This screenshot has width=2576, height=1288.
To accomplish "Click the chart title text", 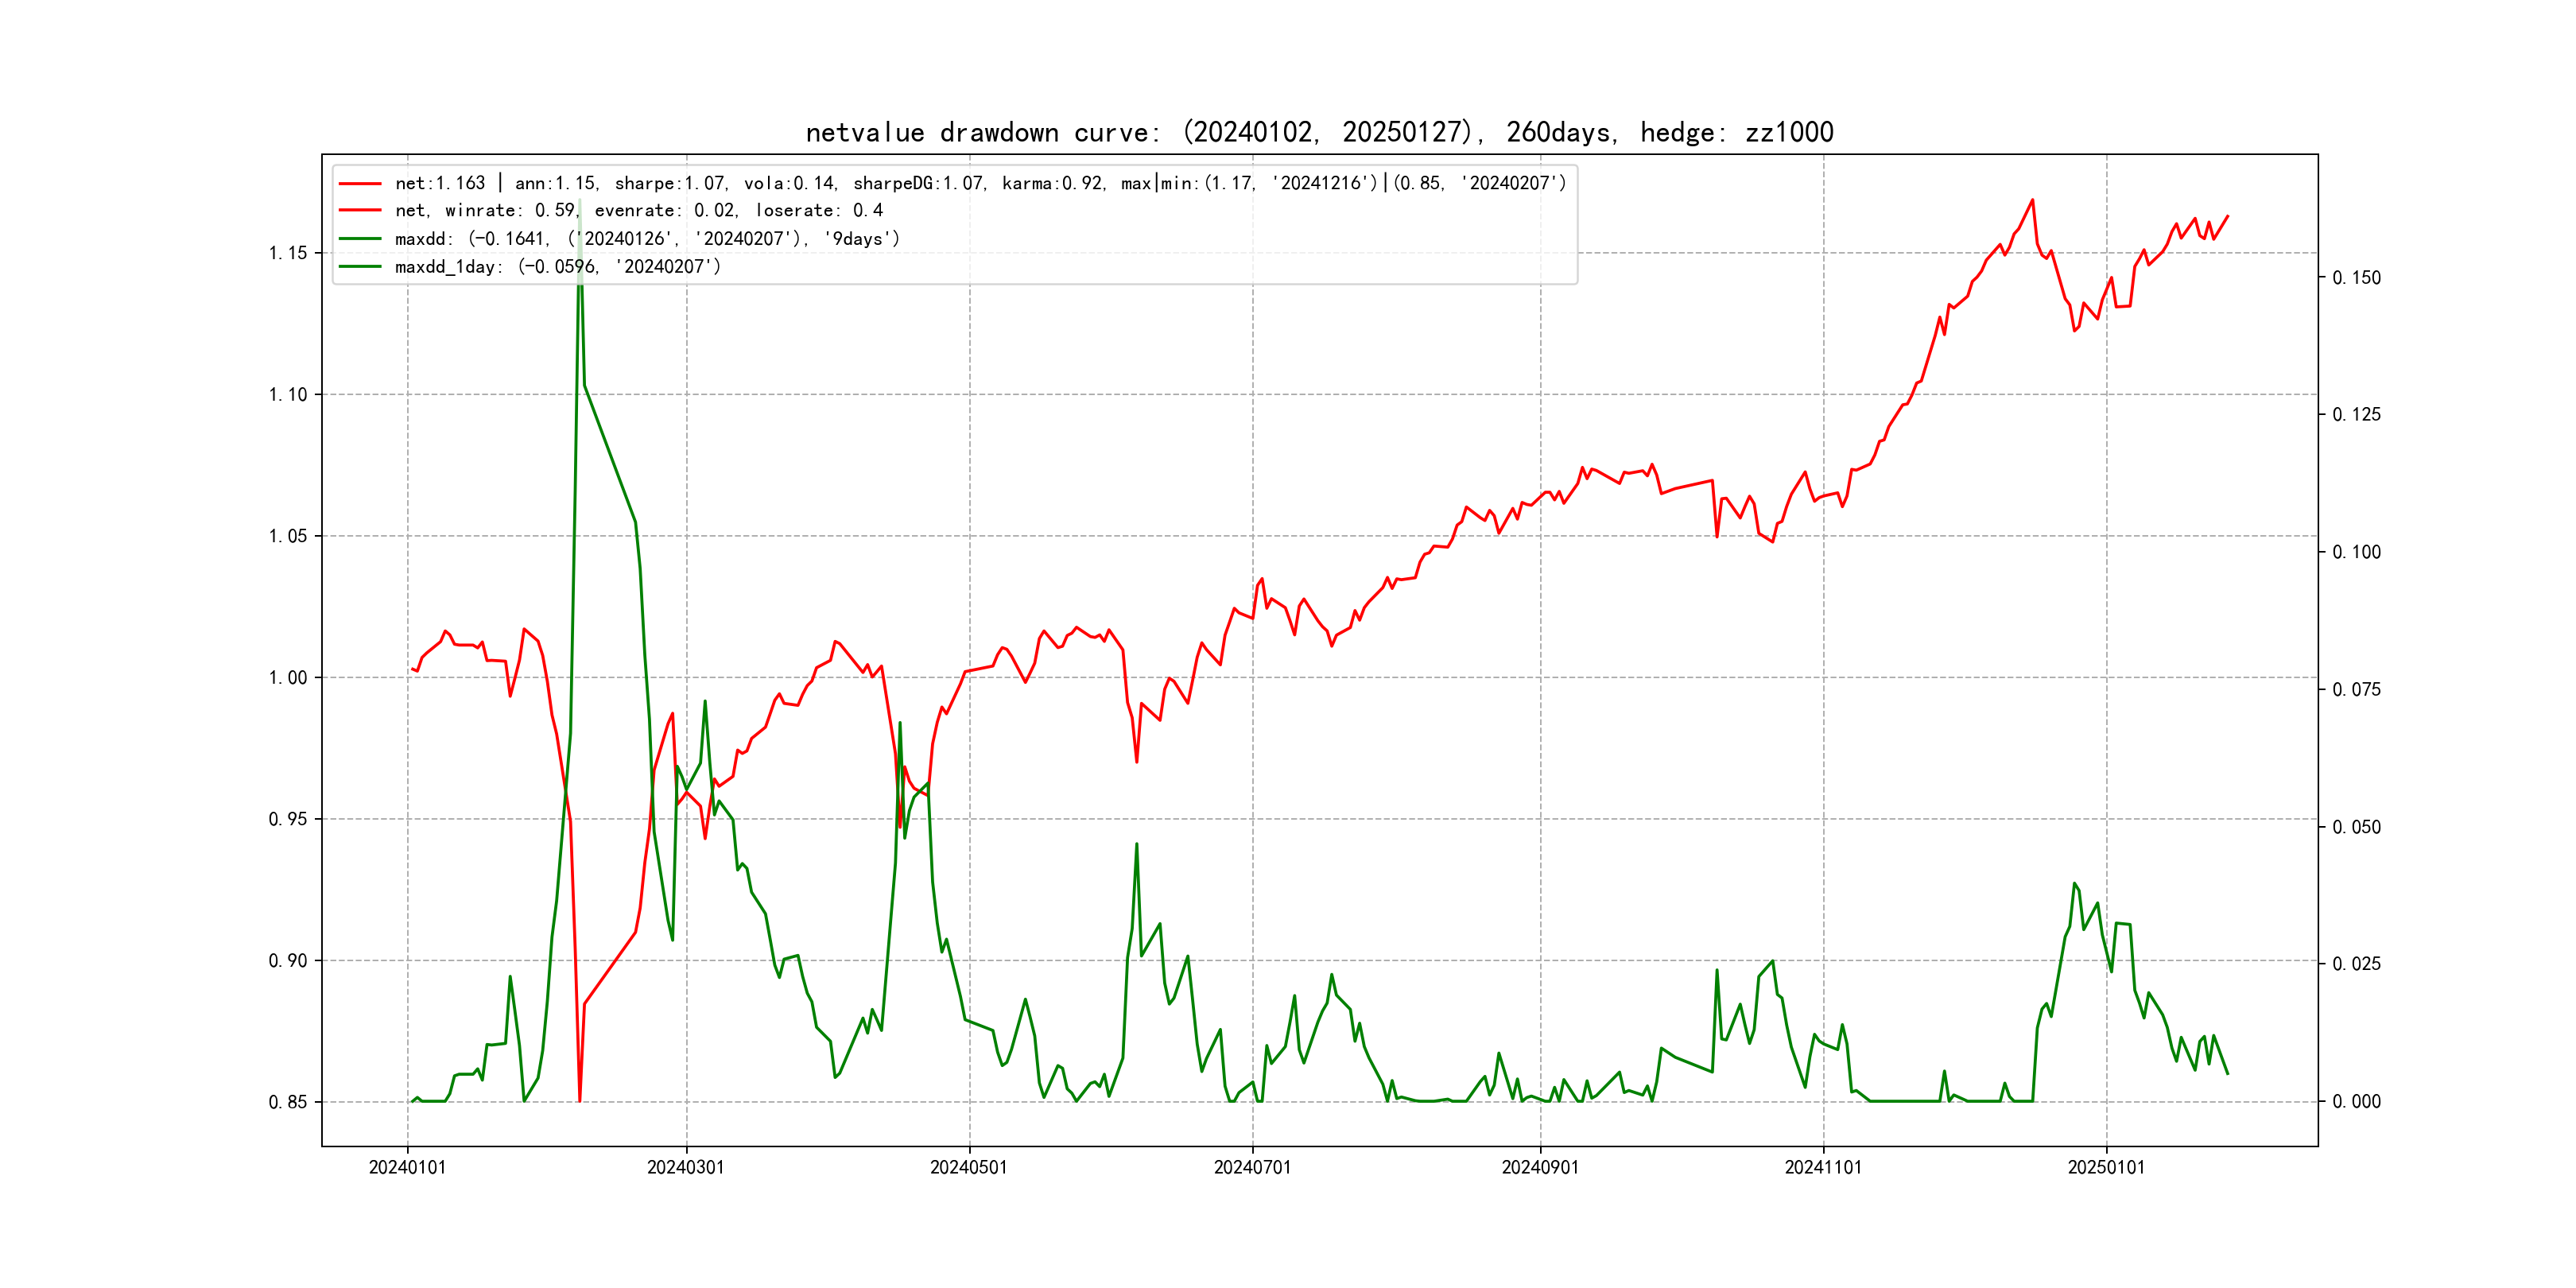I will 1319,132.
